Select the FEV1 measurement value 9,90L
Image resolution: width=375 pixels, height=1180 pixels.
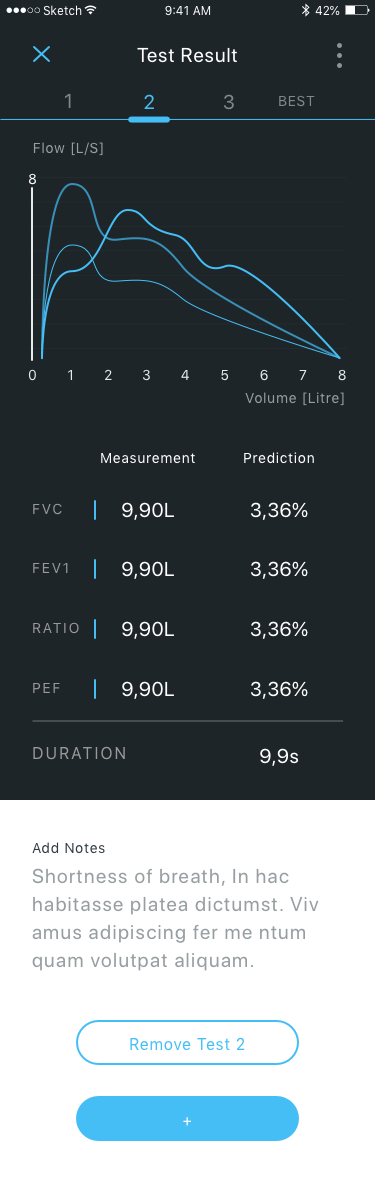tap(148, 570)
